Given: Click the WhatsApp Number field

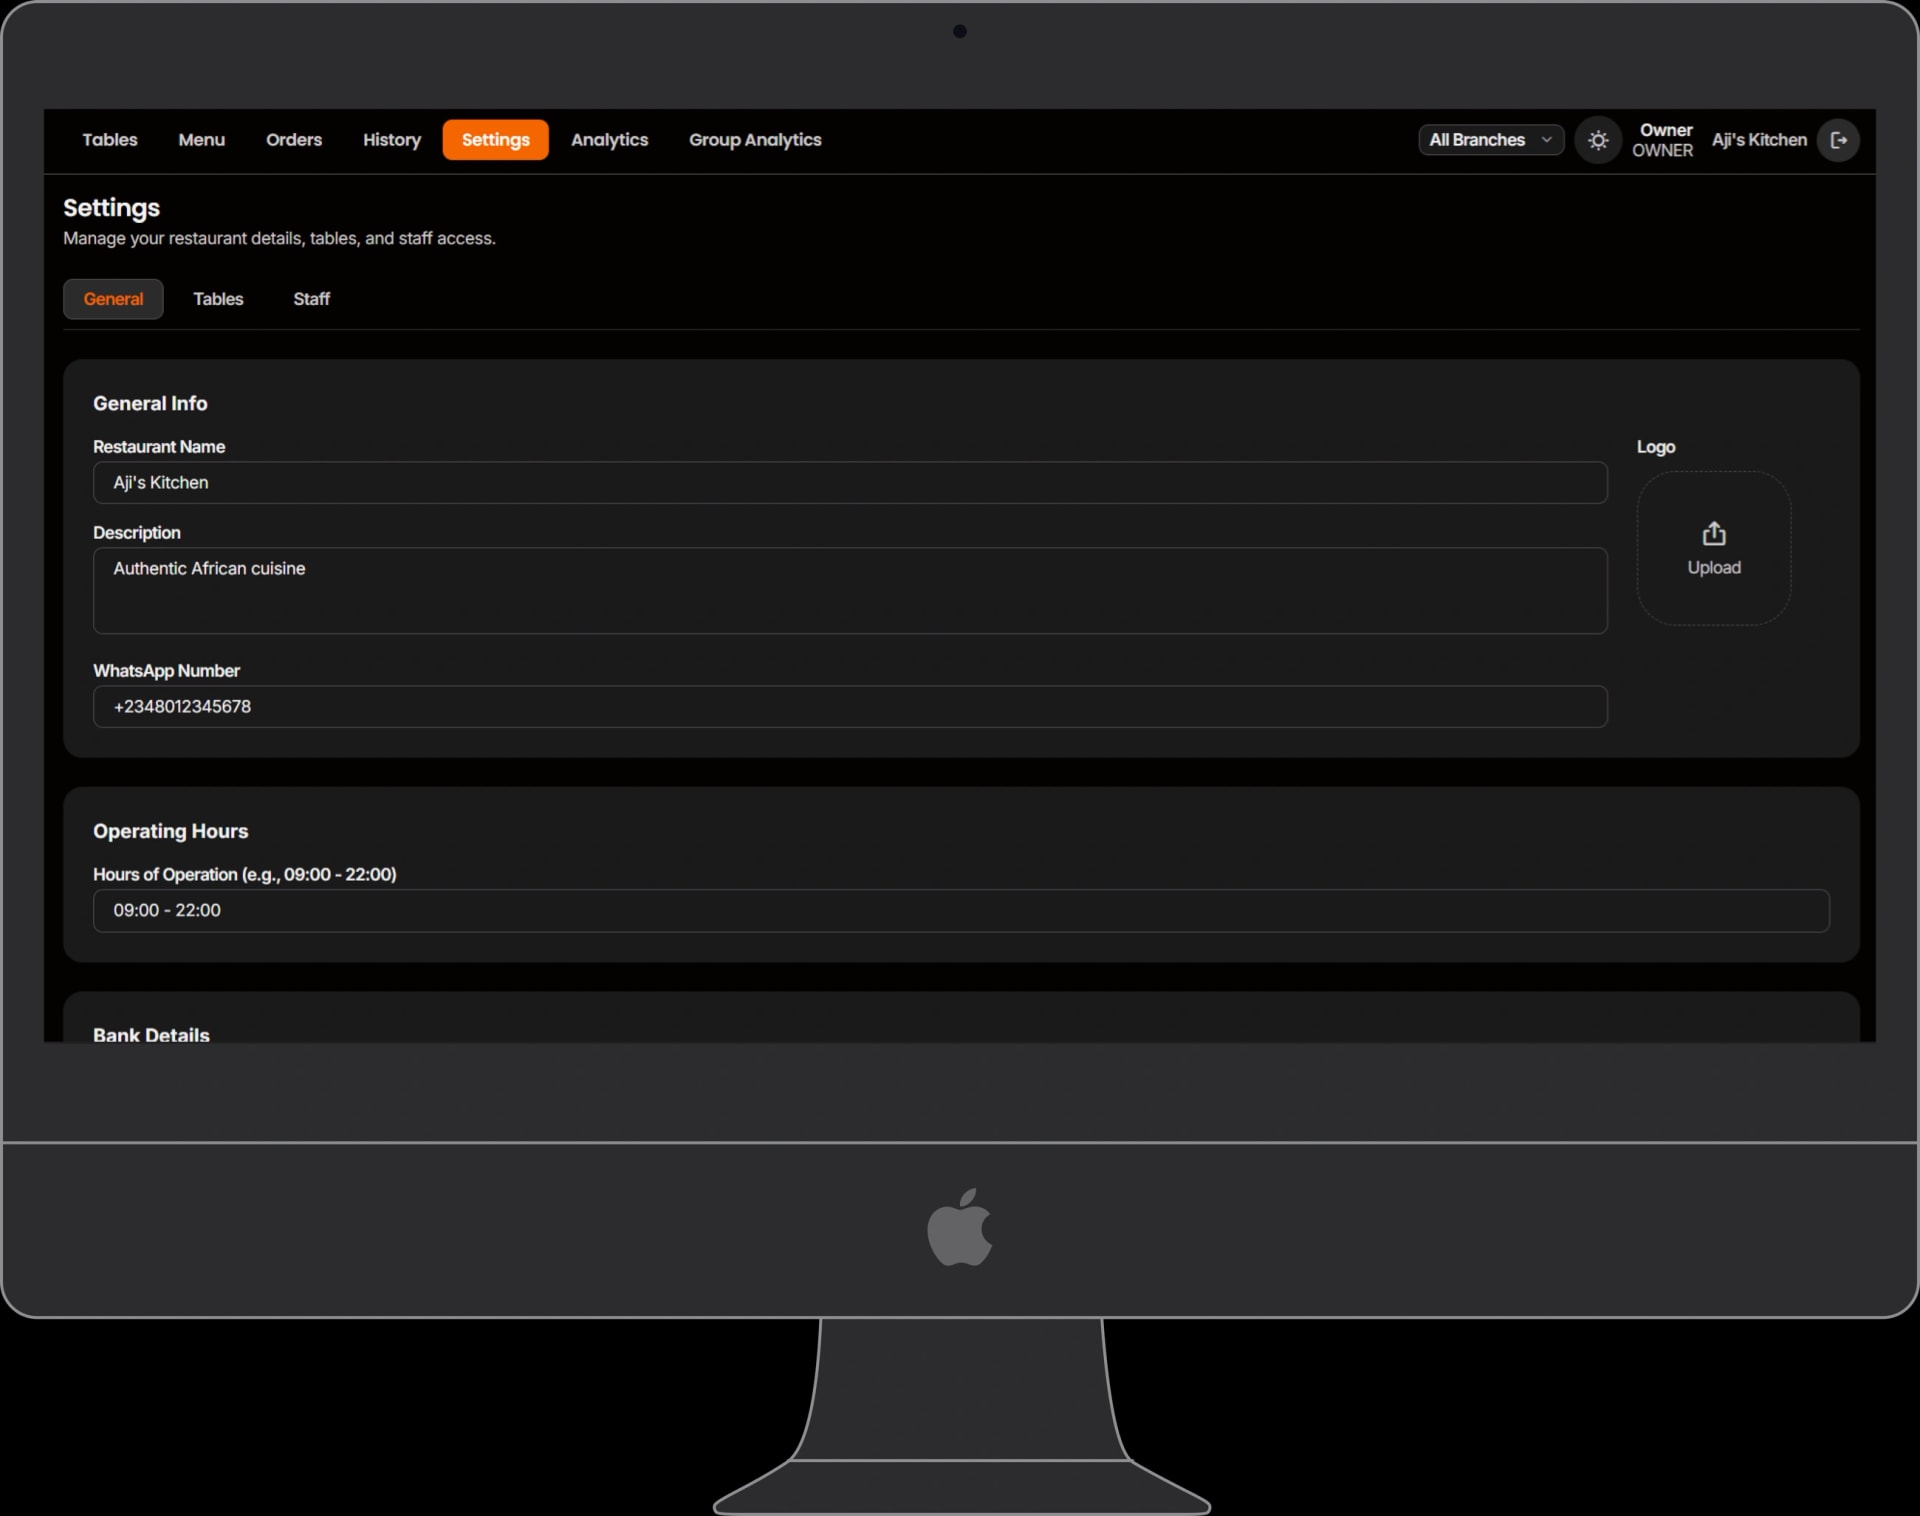Looking at the screenshot, I should (x=850, y=707).
